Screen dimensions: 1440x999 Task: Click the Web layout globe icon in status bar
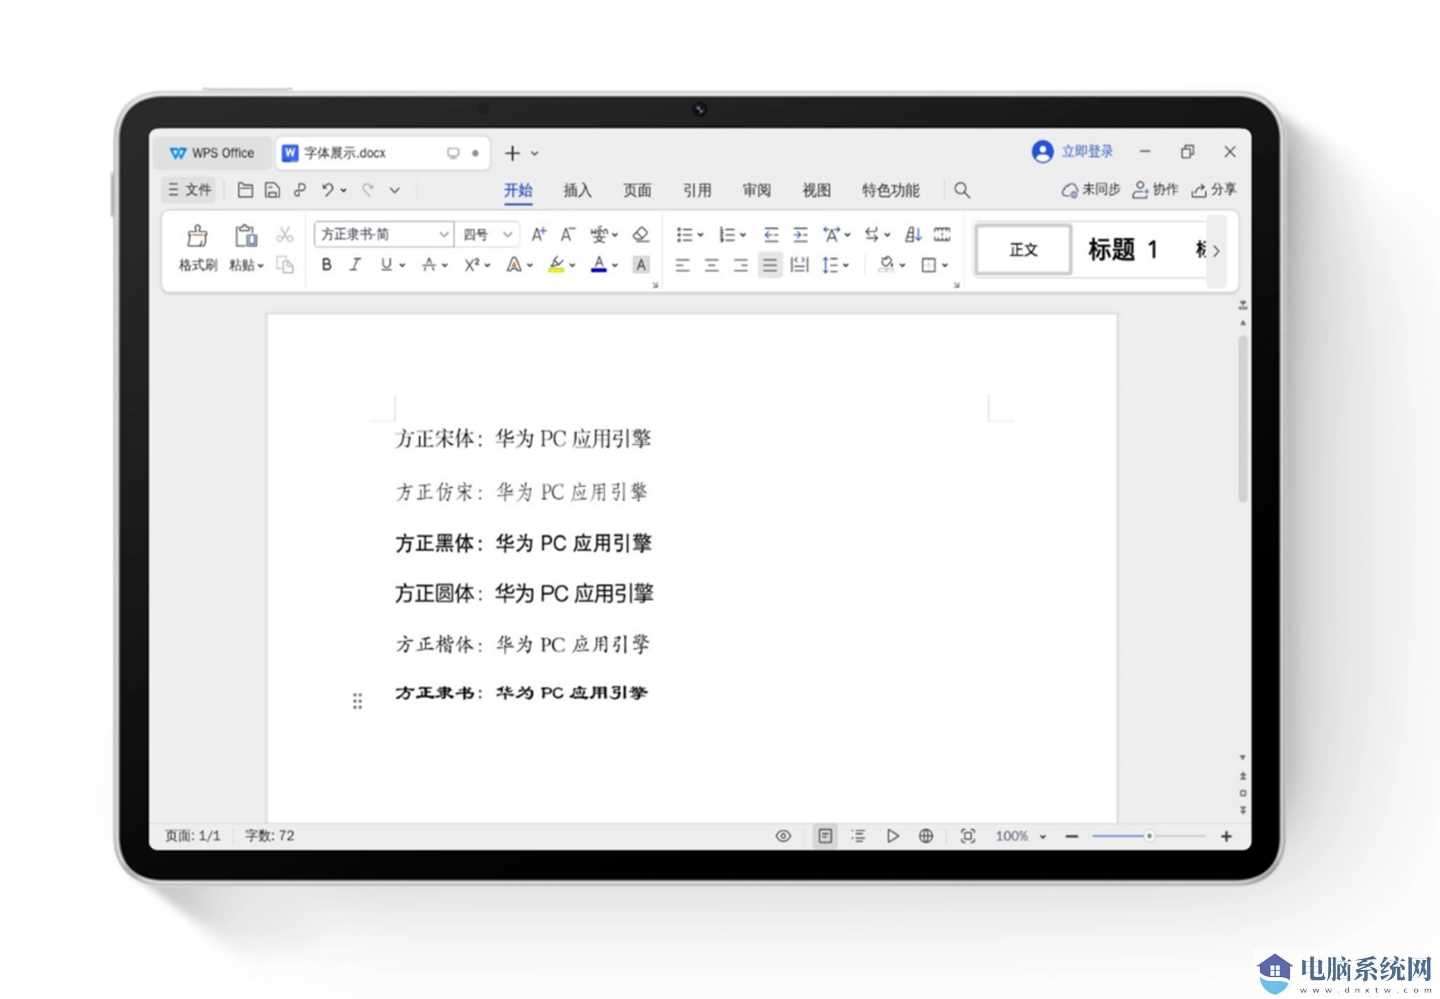point(926,836)
